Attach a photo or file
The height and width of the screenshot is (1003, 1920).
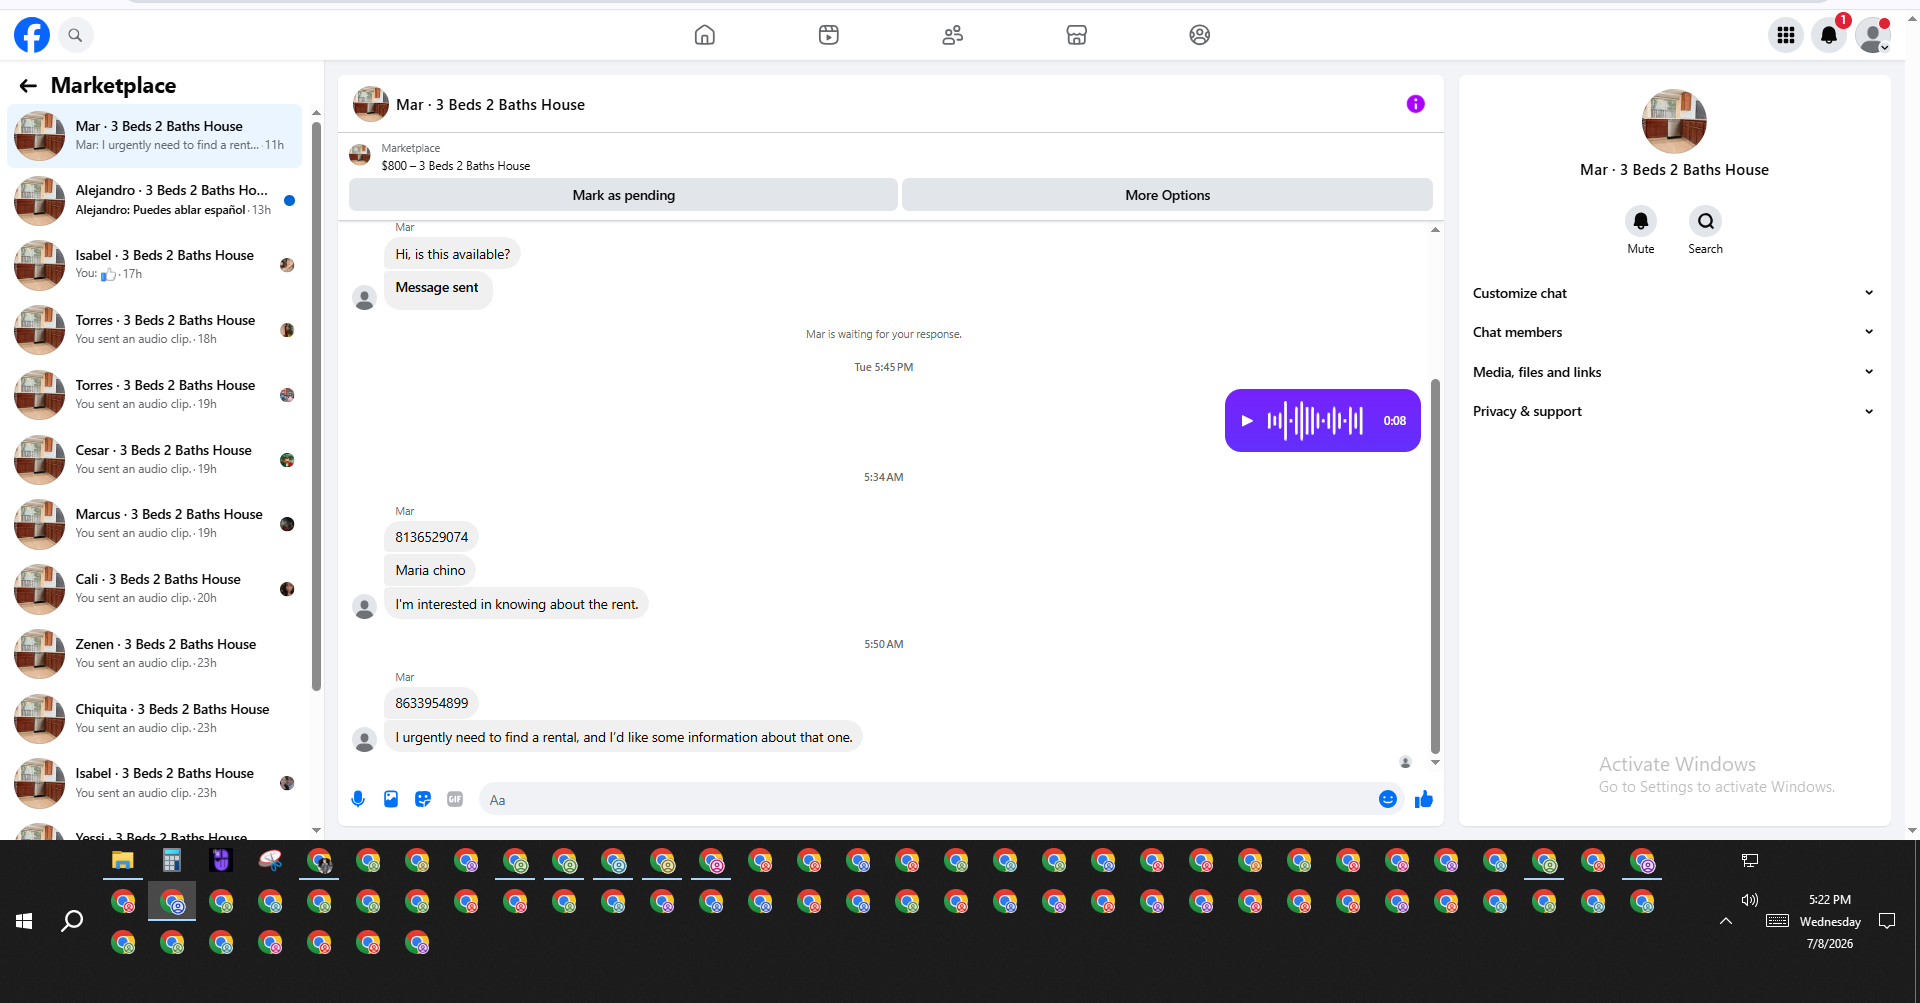coord(391,799)
